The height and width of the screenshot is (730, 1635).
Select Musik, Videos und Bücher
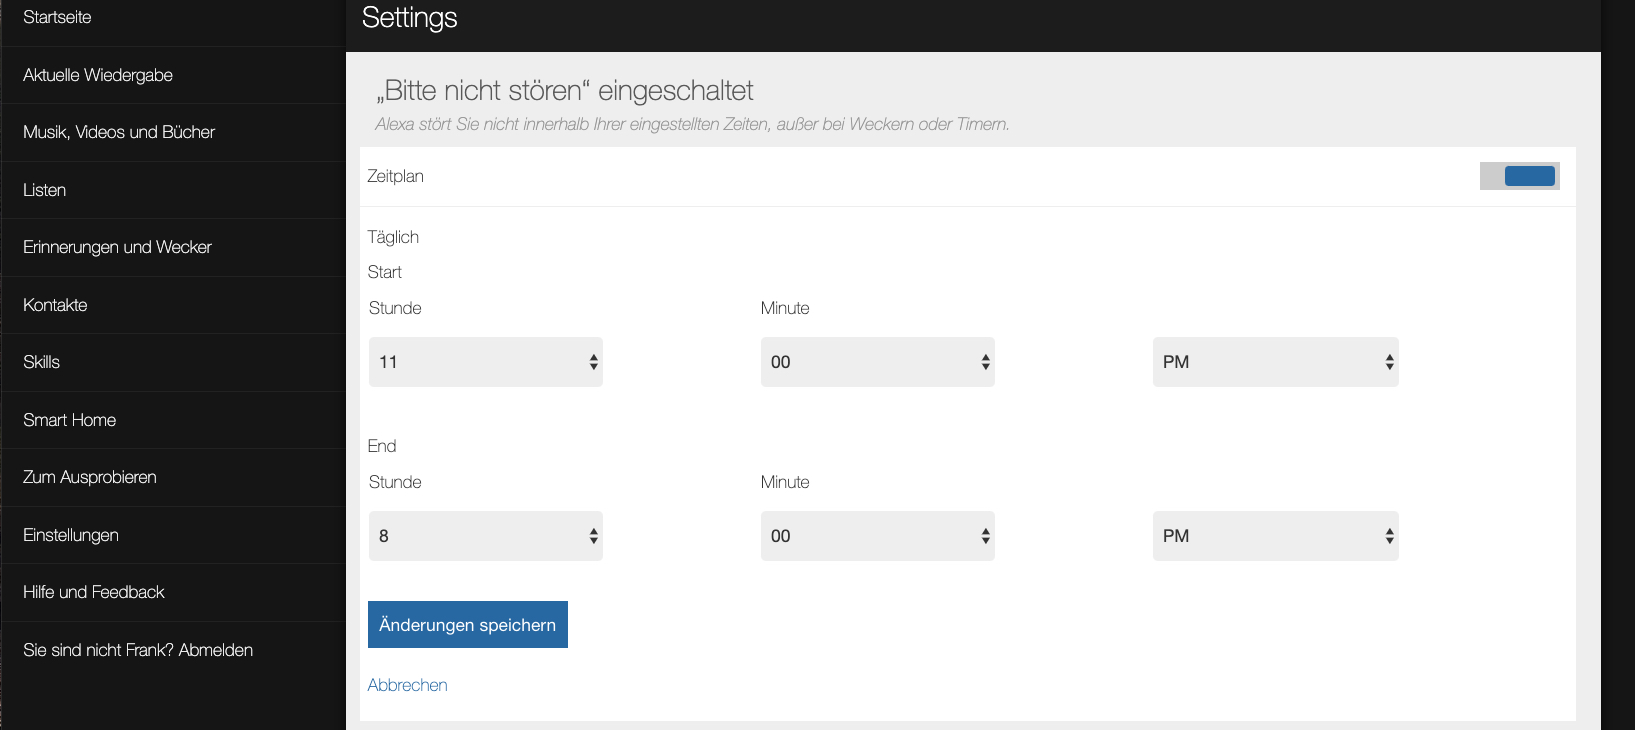coord(119,132)
